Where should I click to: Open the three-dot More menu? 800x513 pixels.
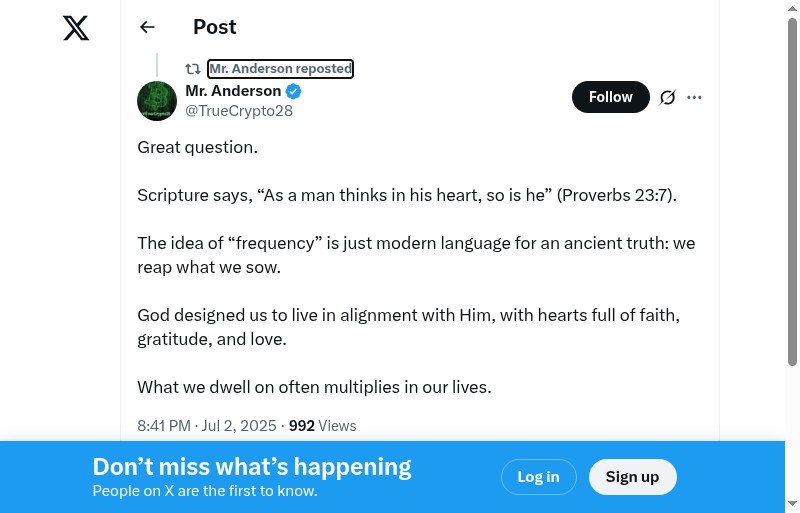[x=695, y=97]
